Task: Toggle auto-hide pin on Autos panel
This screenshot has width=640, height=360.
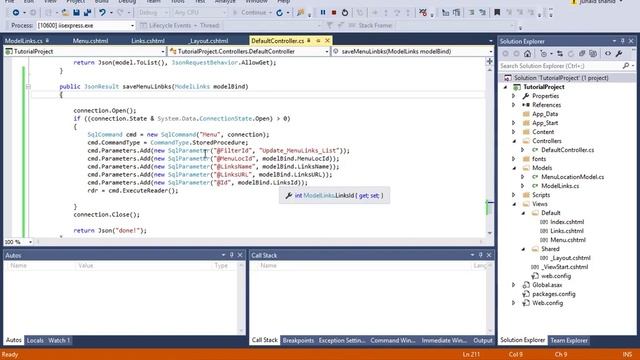Action: pos(231,255)
